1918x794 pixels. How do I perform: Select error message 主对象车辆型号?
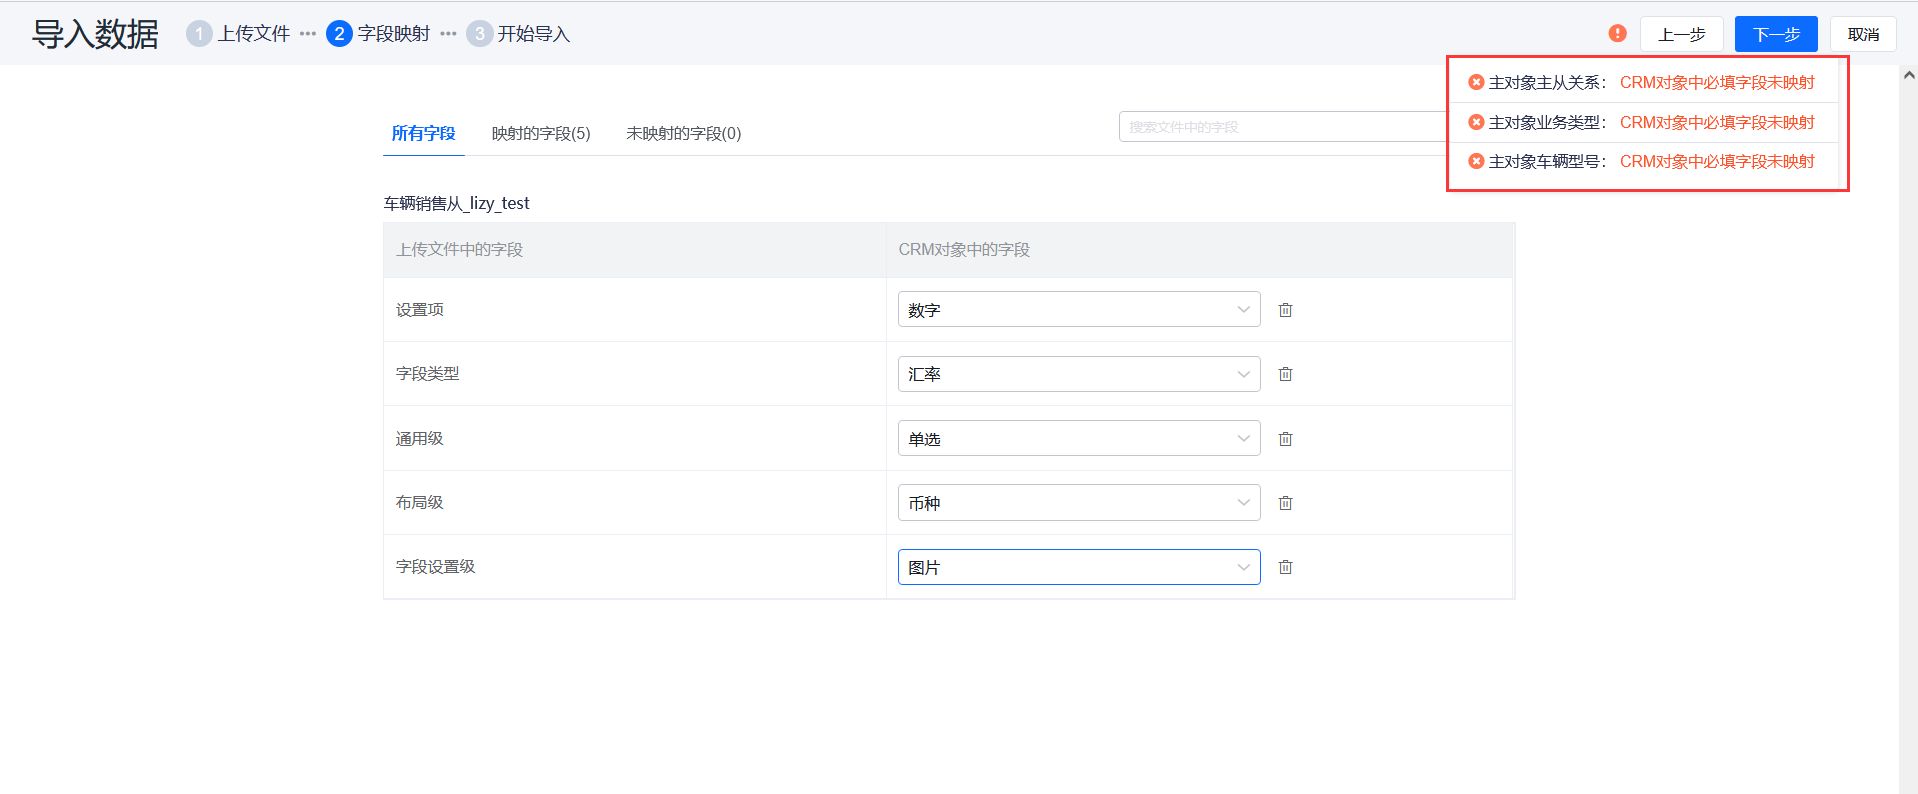point(1644,161)
